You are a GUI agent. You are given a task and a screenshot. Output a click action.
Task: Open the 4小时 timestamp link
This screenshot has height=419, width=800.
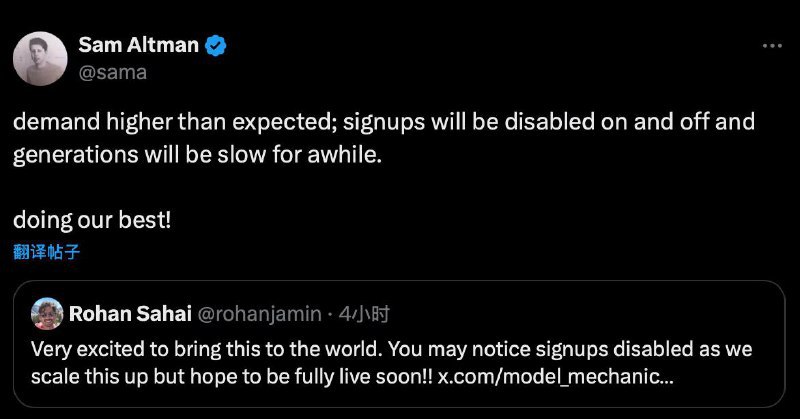tap(364, 314)
